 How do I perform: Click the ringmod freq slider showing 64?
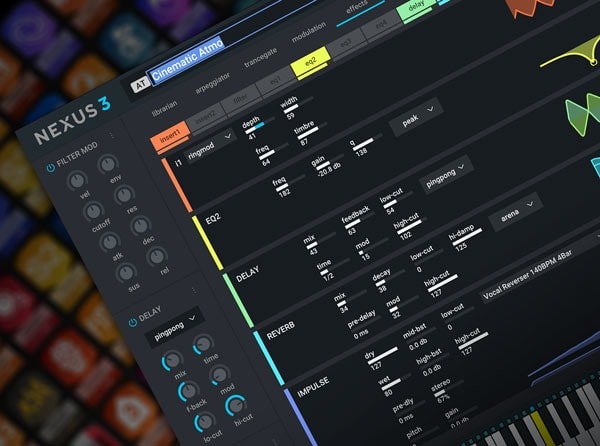pyautogui.click(x=273, y=150)
